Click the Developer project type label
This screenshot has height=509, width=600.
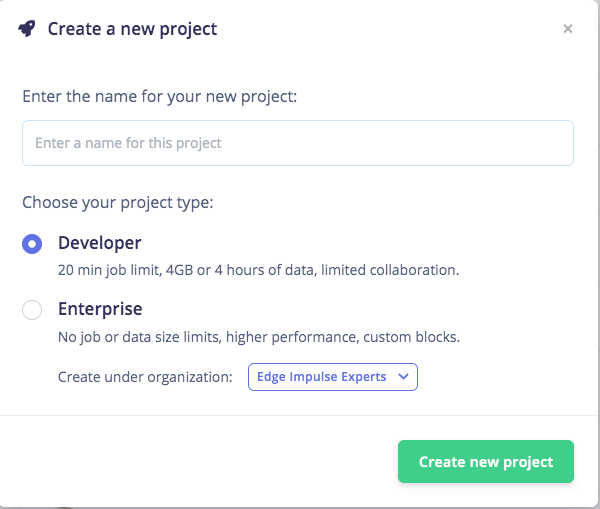[100, 243]
